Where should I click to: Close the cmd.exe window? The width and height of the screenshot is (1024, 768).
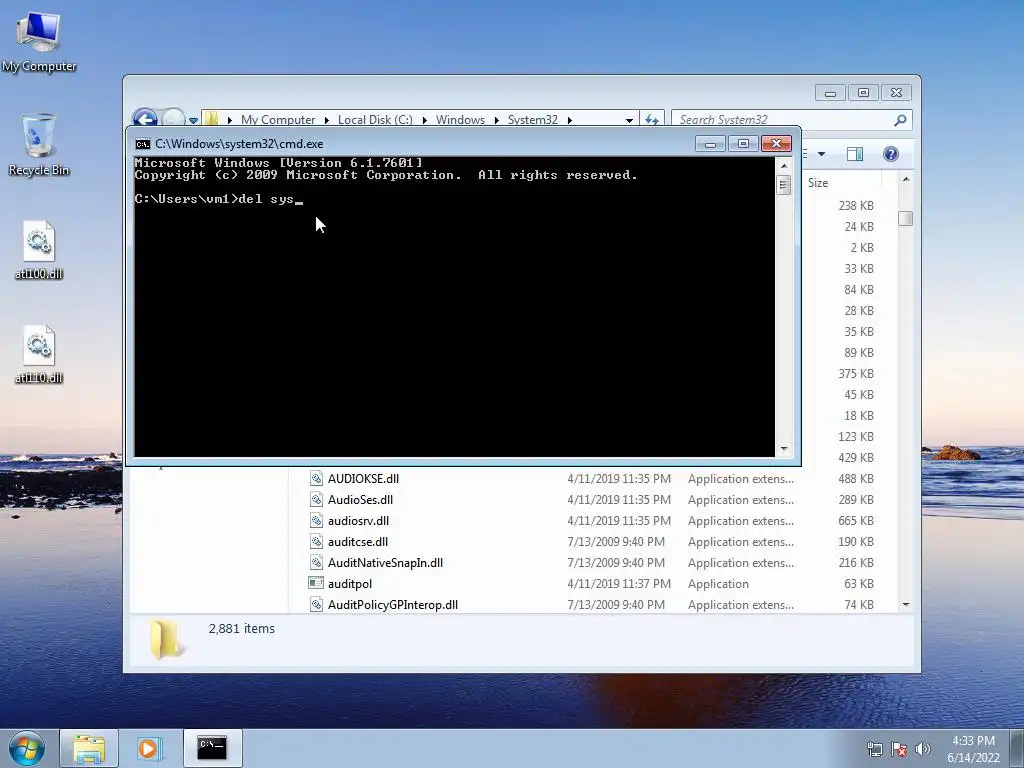tap(776, 144)
